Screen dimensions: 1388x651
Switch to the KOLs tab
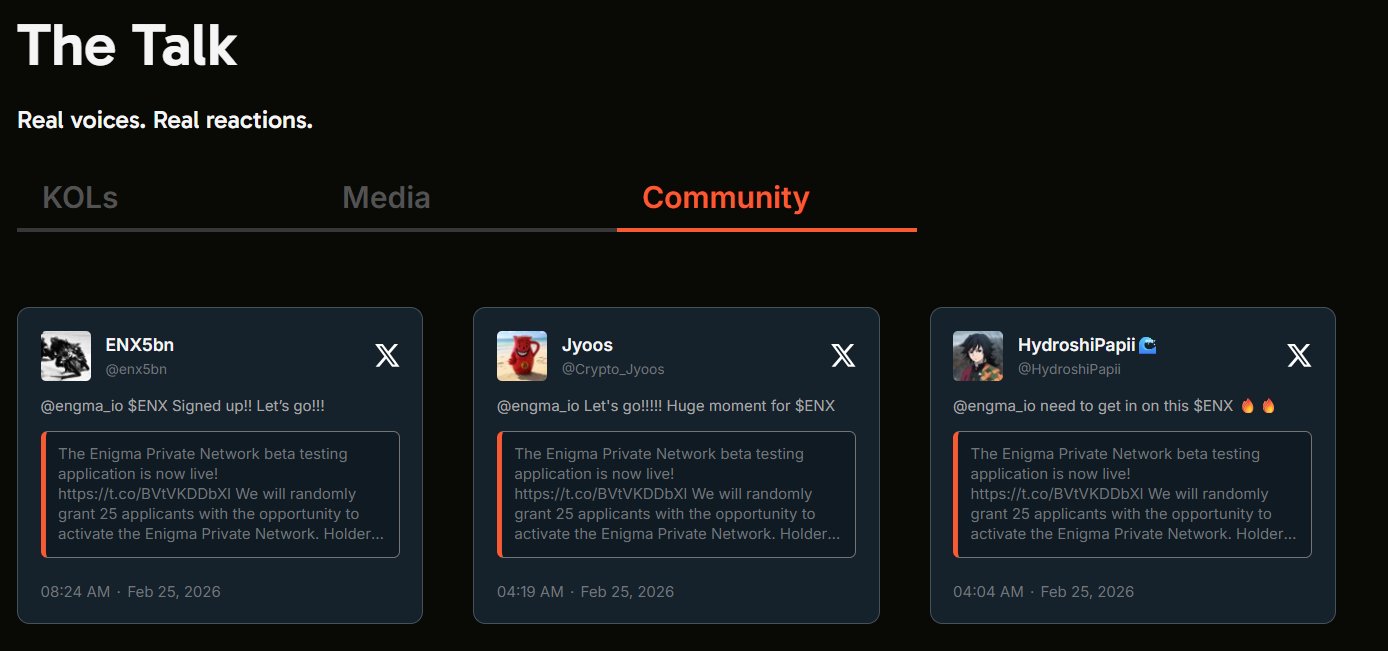(x=80, y=198)
